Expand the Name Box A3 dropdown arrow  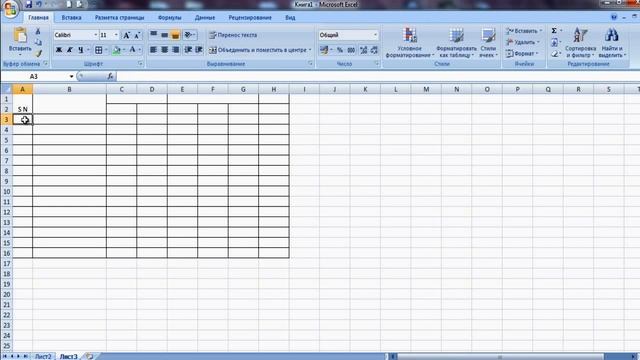(x=71, y=76)
